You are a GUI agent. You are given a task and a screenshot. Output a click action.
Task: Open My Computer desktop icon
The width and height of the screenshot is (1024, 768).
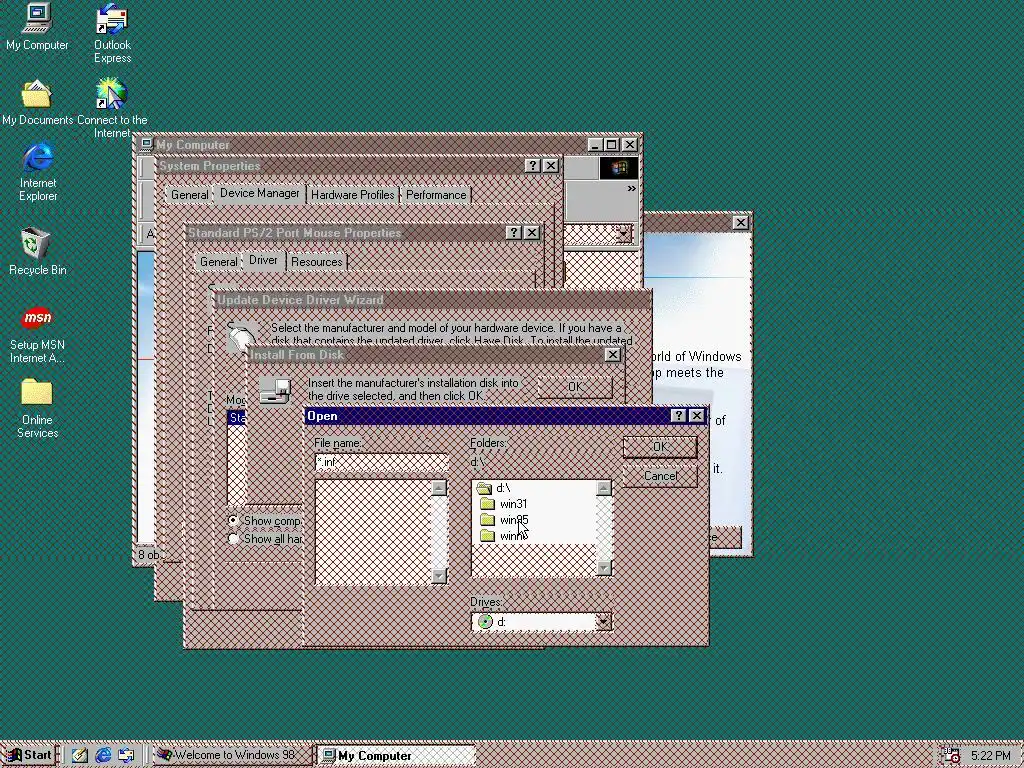coord(37,26)
